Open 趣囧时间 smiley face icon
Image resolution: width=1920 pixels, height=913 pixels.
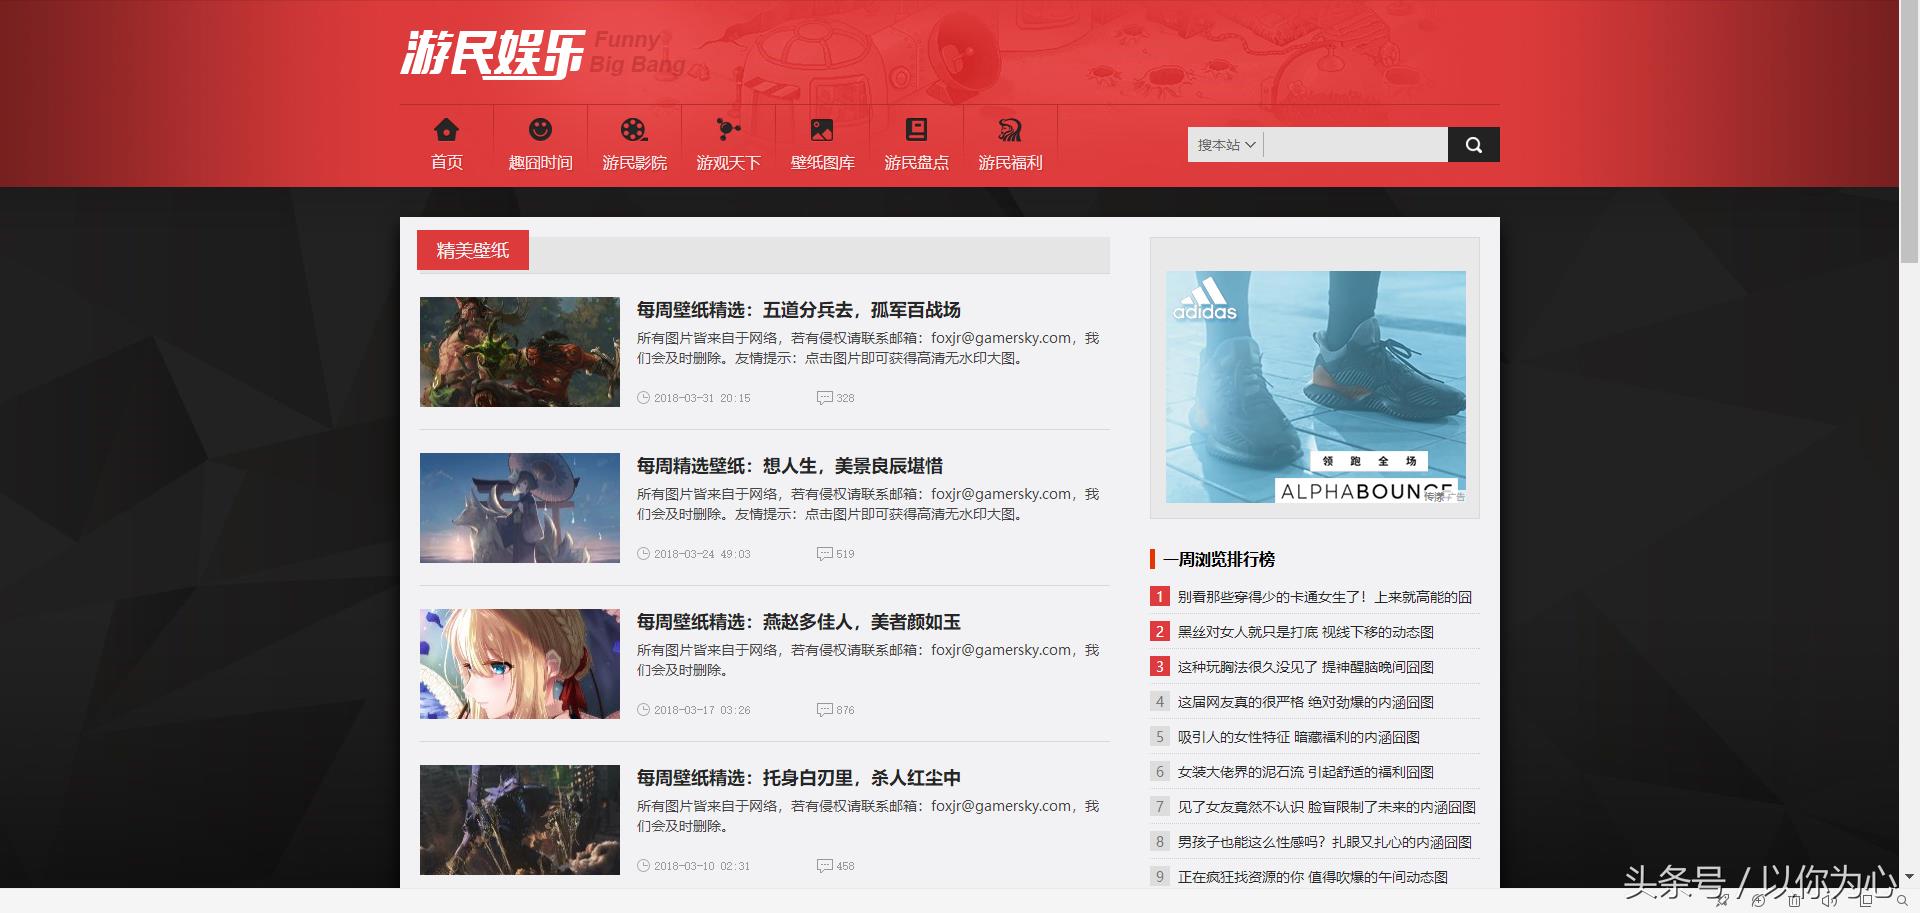coord(540,130)
